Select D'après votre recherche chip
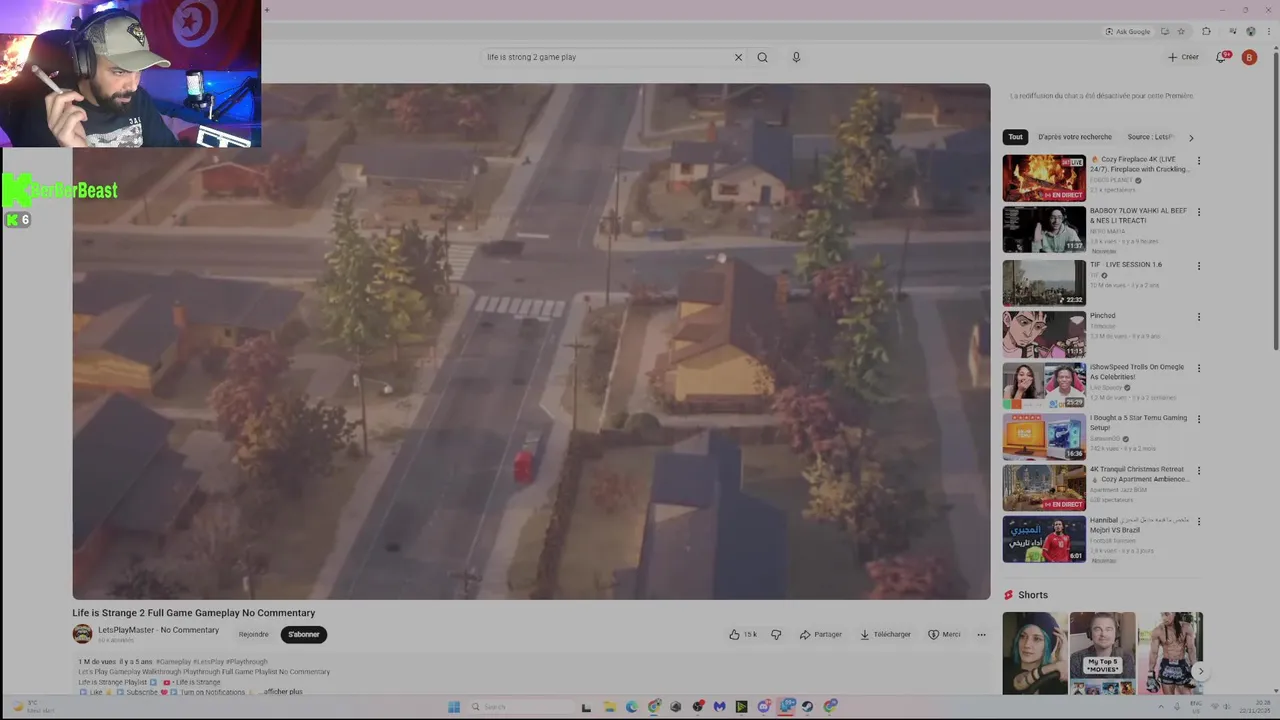1280x720 pixels. click(1075, 137)
